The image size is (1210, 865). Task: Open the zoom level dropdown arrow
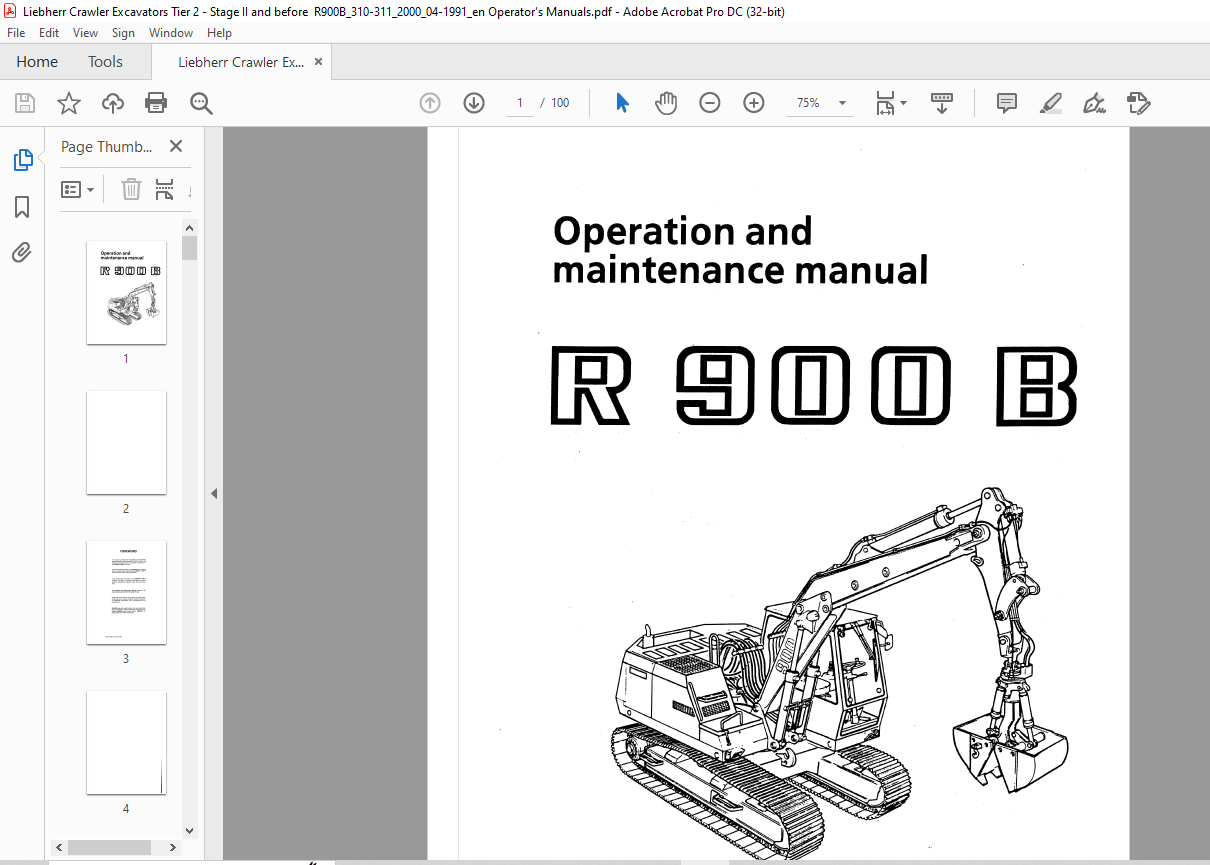(842, 103)
